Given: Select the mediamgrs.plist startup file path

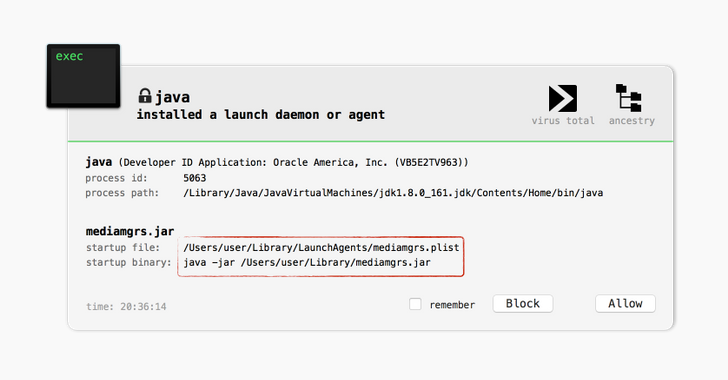Looking at the screenshot, I should click(x=321, y=248).
